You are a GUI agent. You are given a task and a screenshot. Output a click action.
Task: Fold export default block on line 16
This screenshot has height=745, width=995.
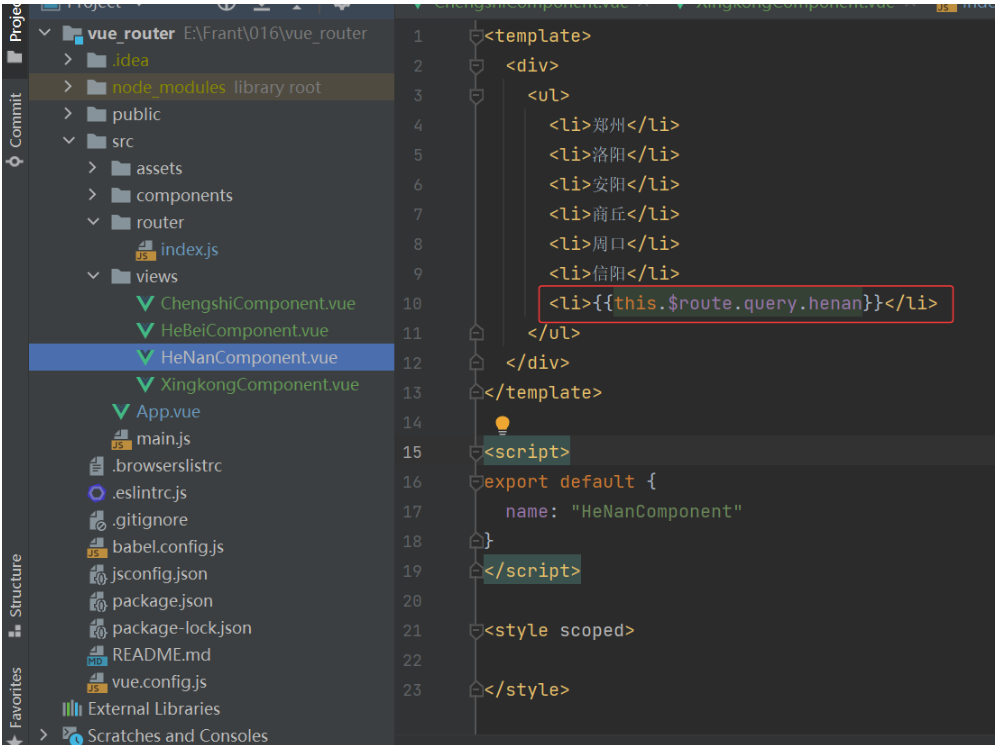click(476, 482)
